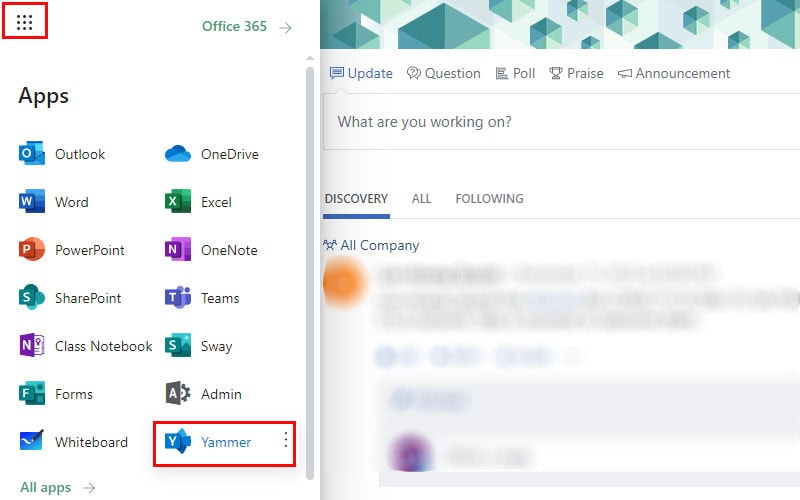Click the purple profile avatar in feed
The width and height of the screenshot is (800, 500).
[x=411, y=453]
